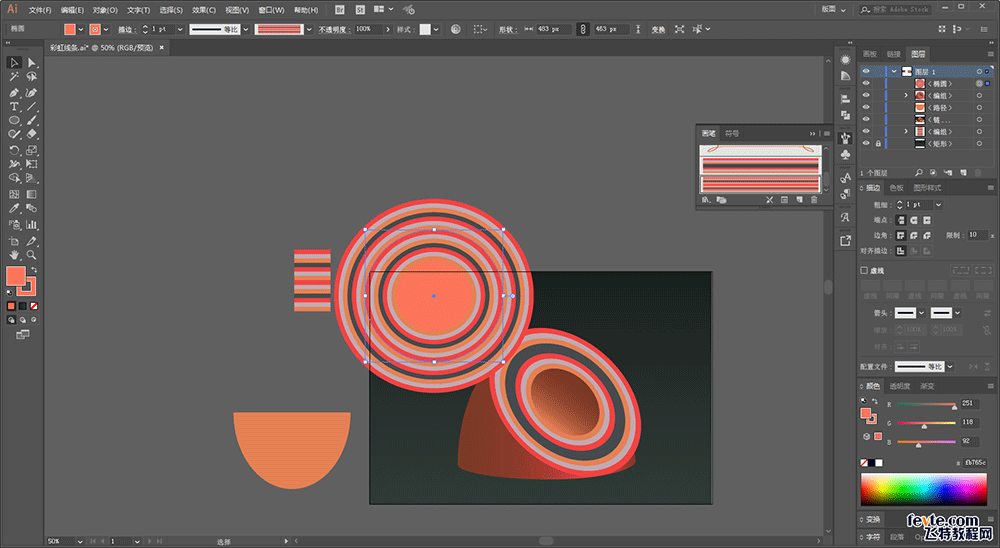Open the stroke weight dropdown in the control bar

[x=179, y=30]
